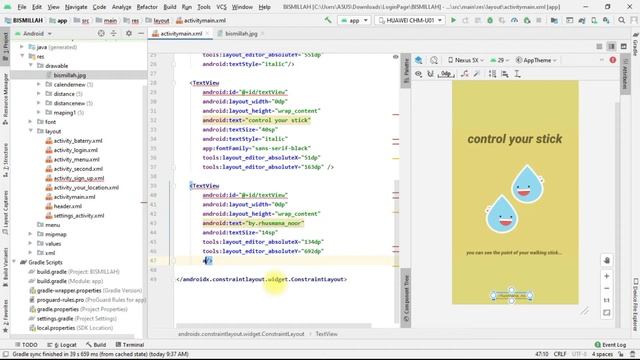Open default margins 0dp control
This screenshot has width=640, height=360.
click(446, 74)
